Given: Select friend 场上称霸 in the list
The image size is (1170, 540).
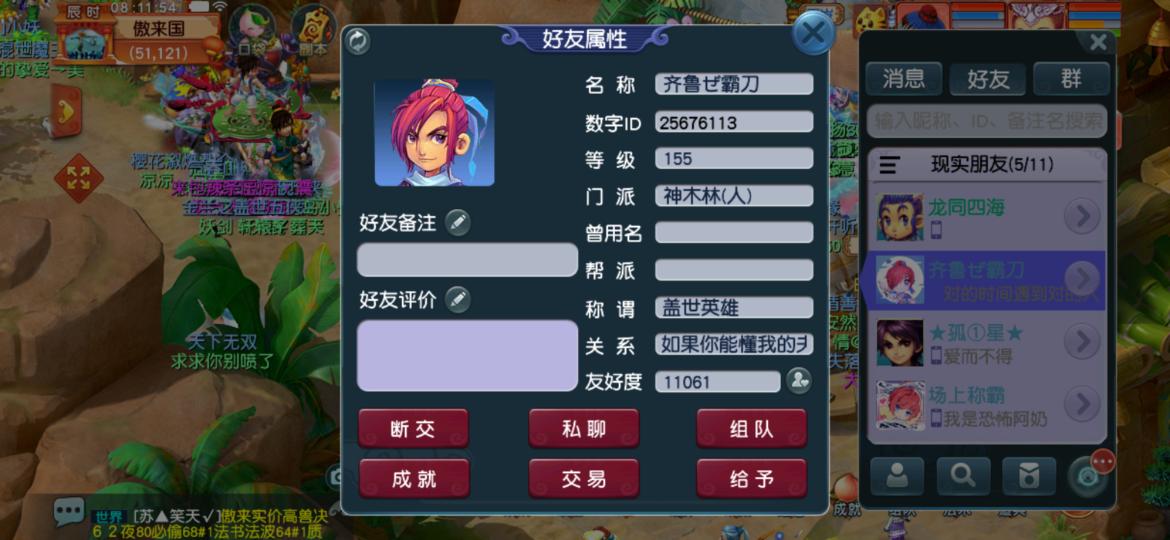Looking at the screenshot, I should pyautogui.click(x=985, y=405).
